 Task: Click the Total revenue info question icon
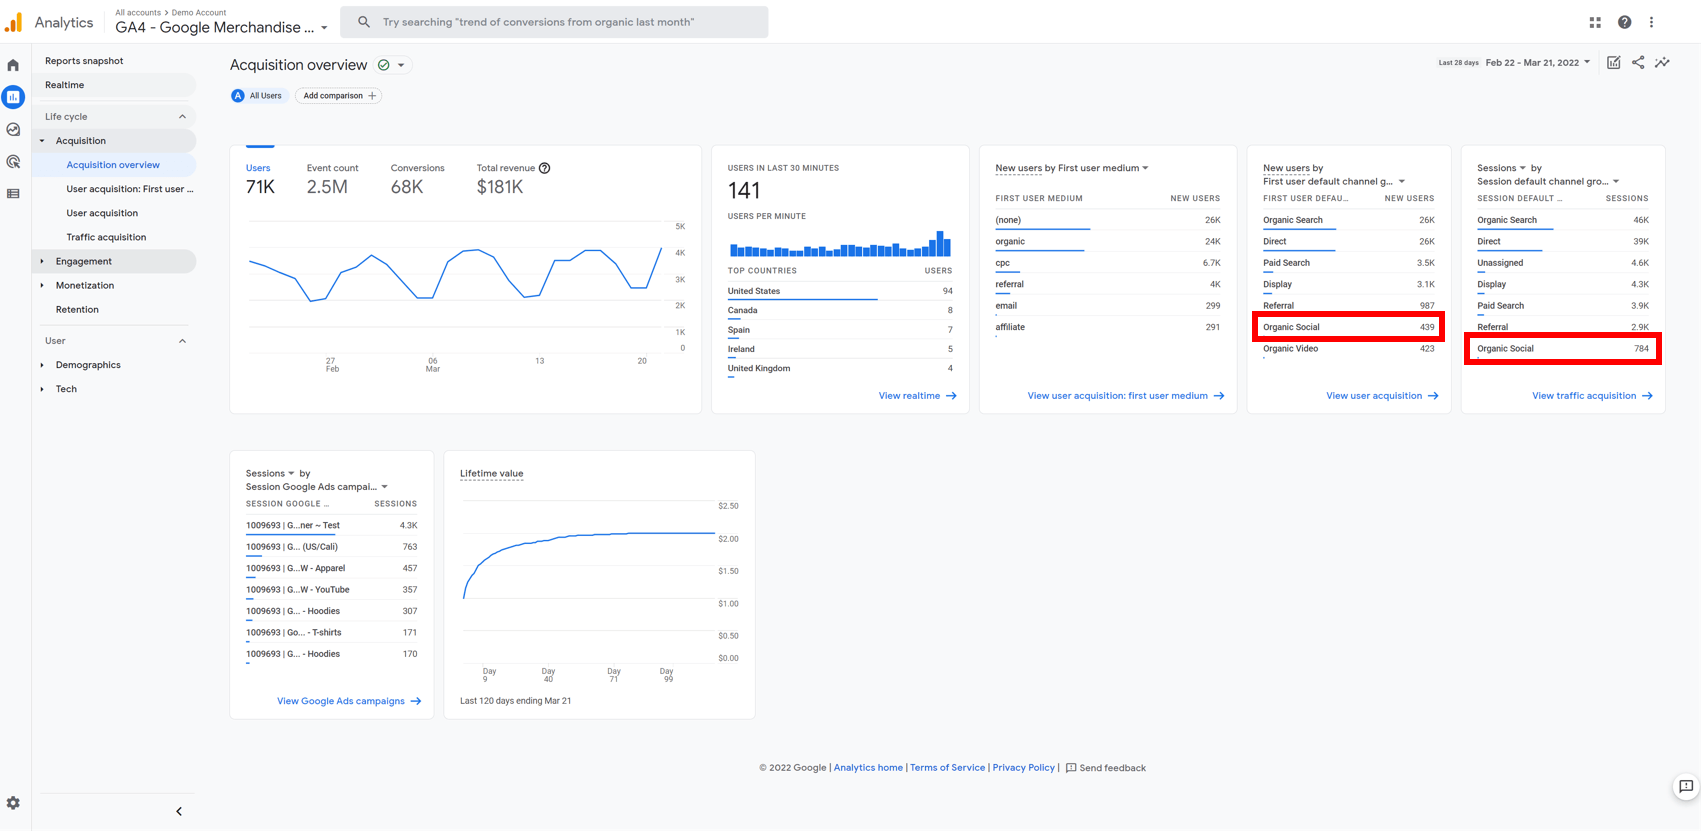click(544, 168)
